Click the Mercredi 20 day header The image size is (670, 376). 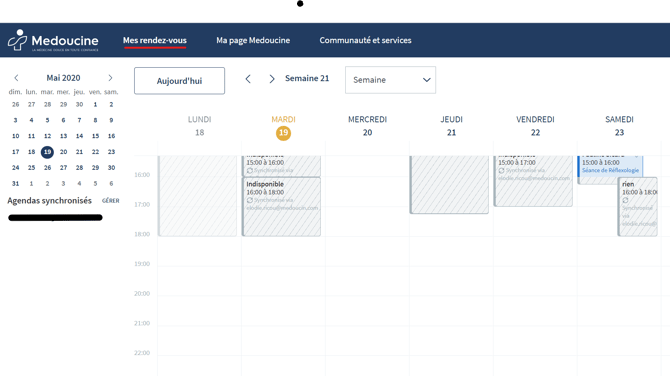point(367,126)
